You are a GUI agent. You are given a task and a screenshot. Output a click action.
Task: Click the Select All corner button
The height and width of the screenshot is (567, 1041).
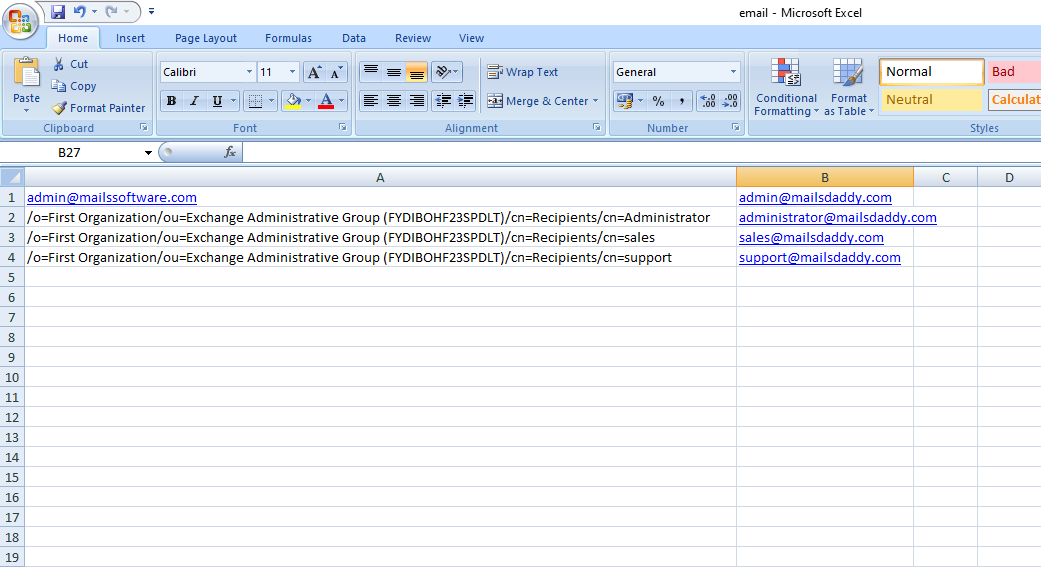coord(12,177)
